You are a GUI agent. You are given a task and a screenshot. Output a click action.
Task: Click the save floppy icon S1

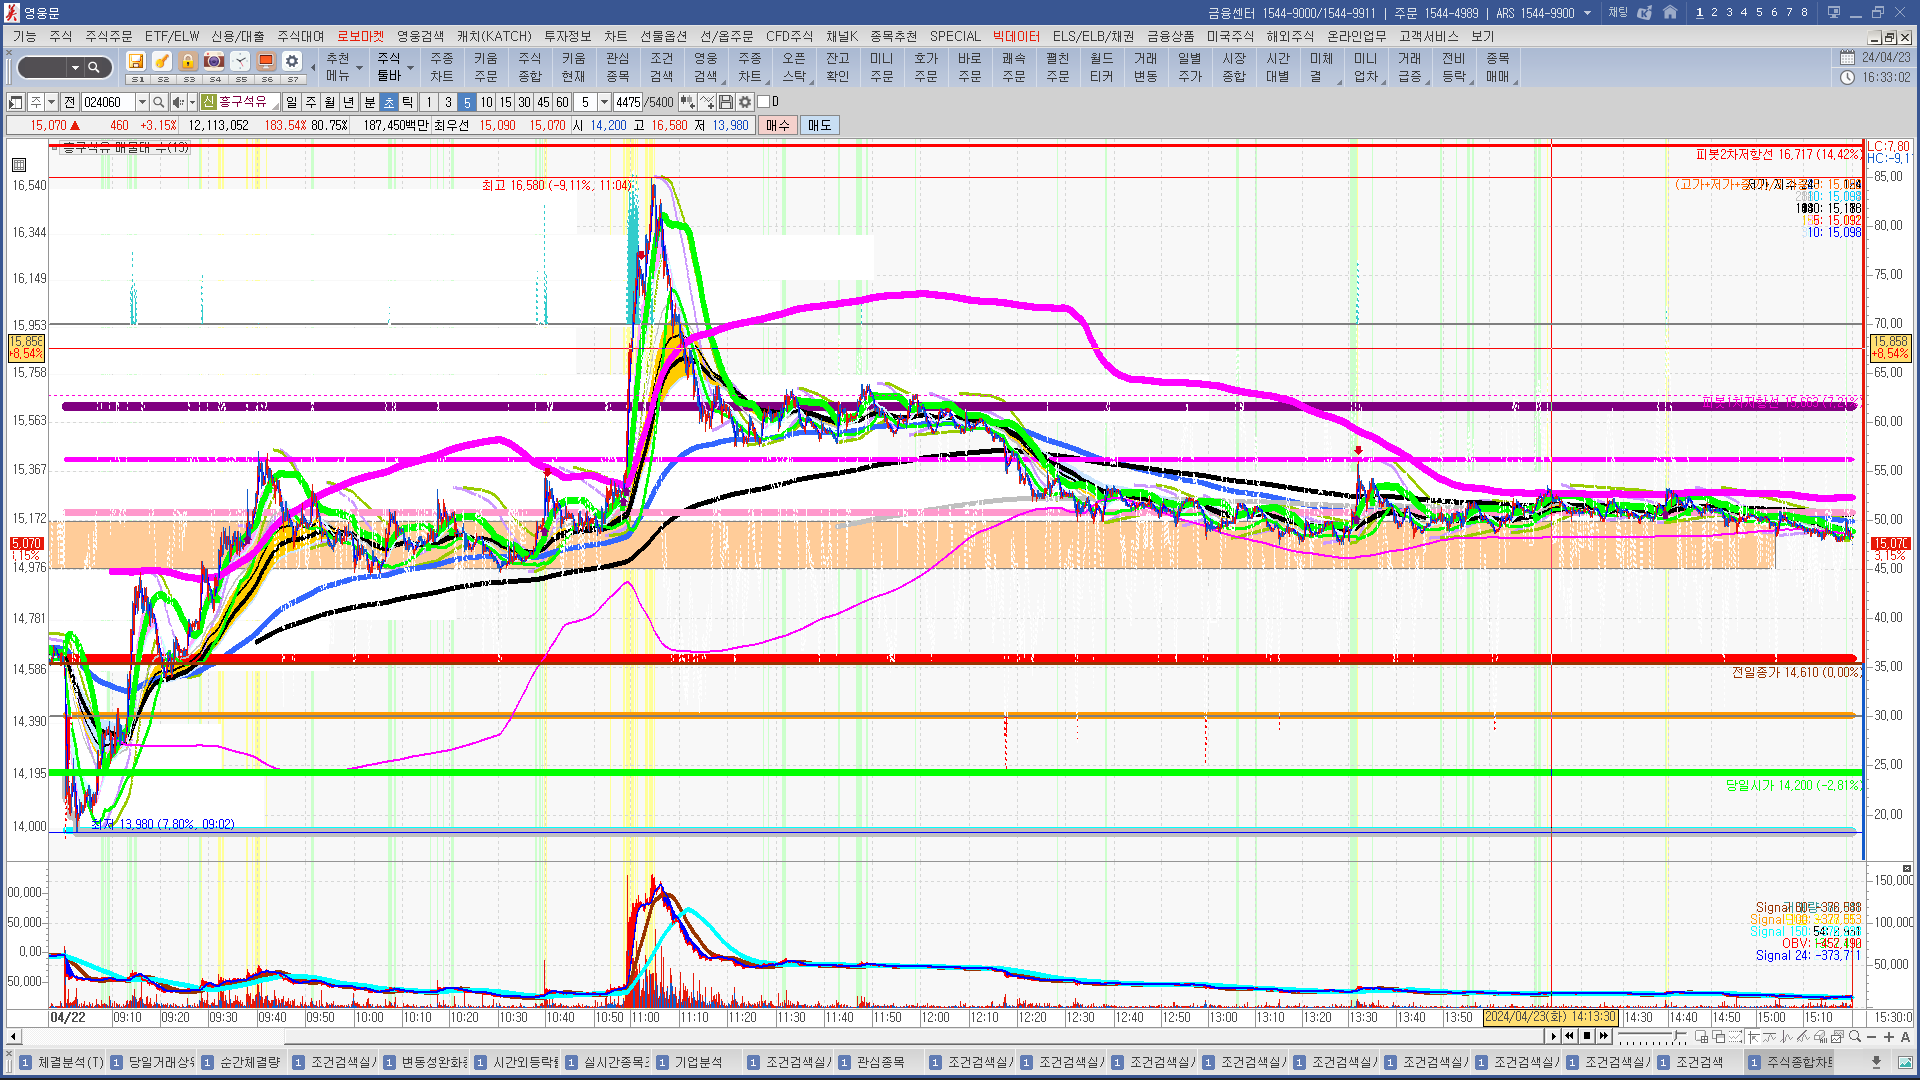pos(136,62)
